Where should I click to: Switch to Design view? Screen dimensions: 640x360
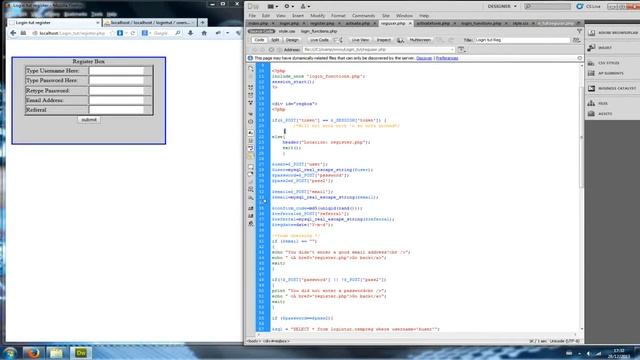point(292,40)
